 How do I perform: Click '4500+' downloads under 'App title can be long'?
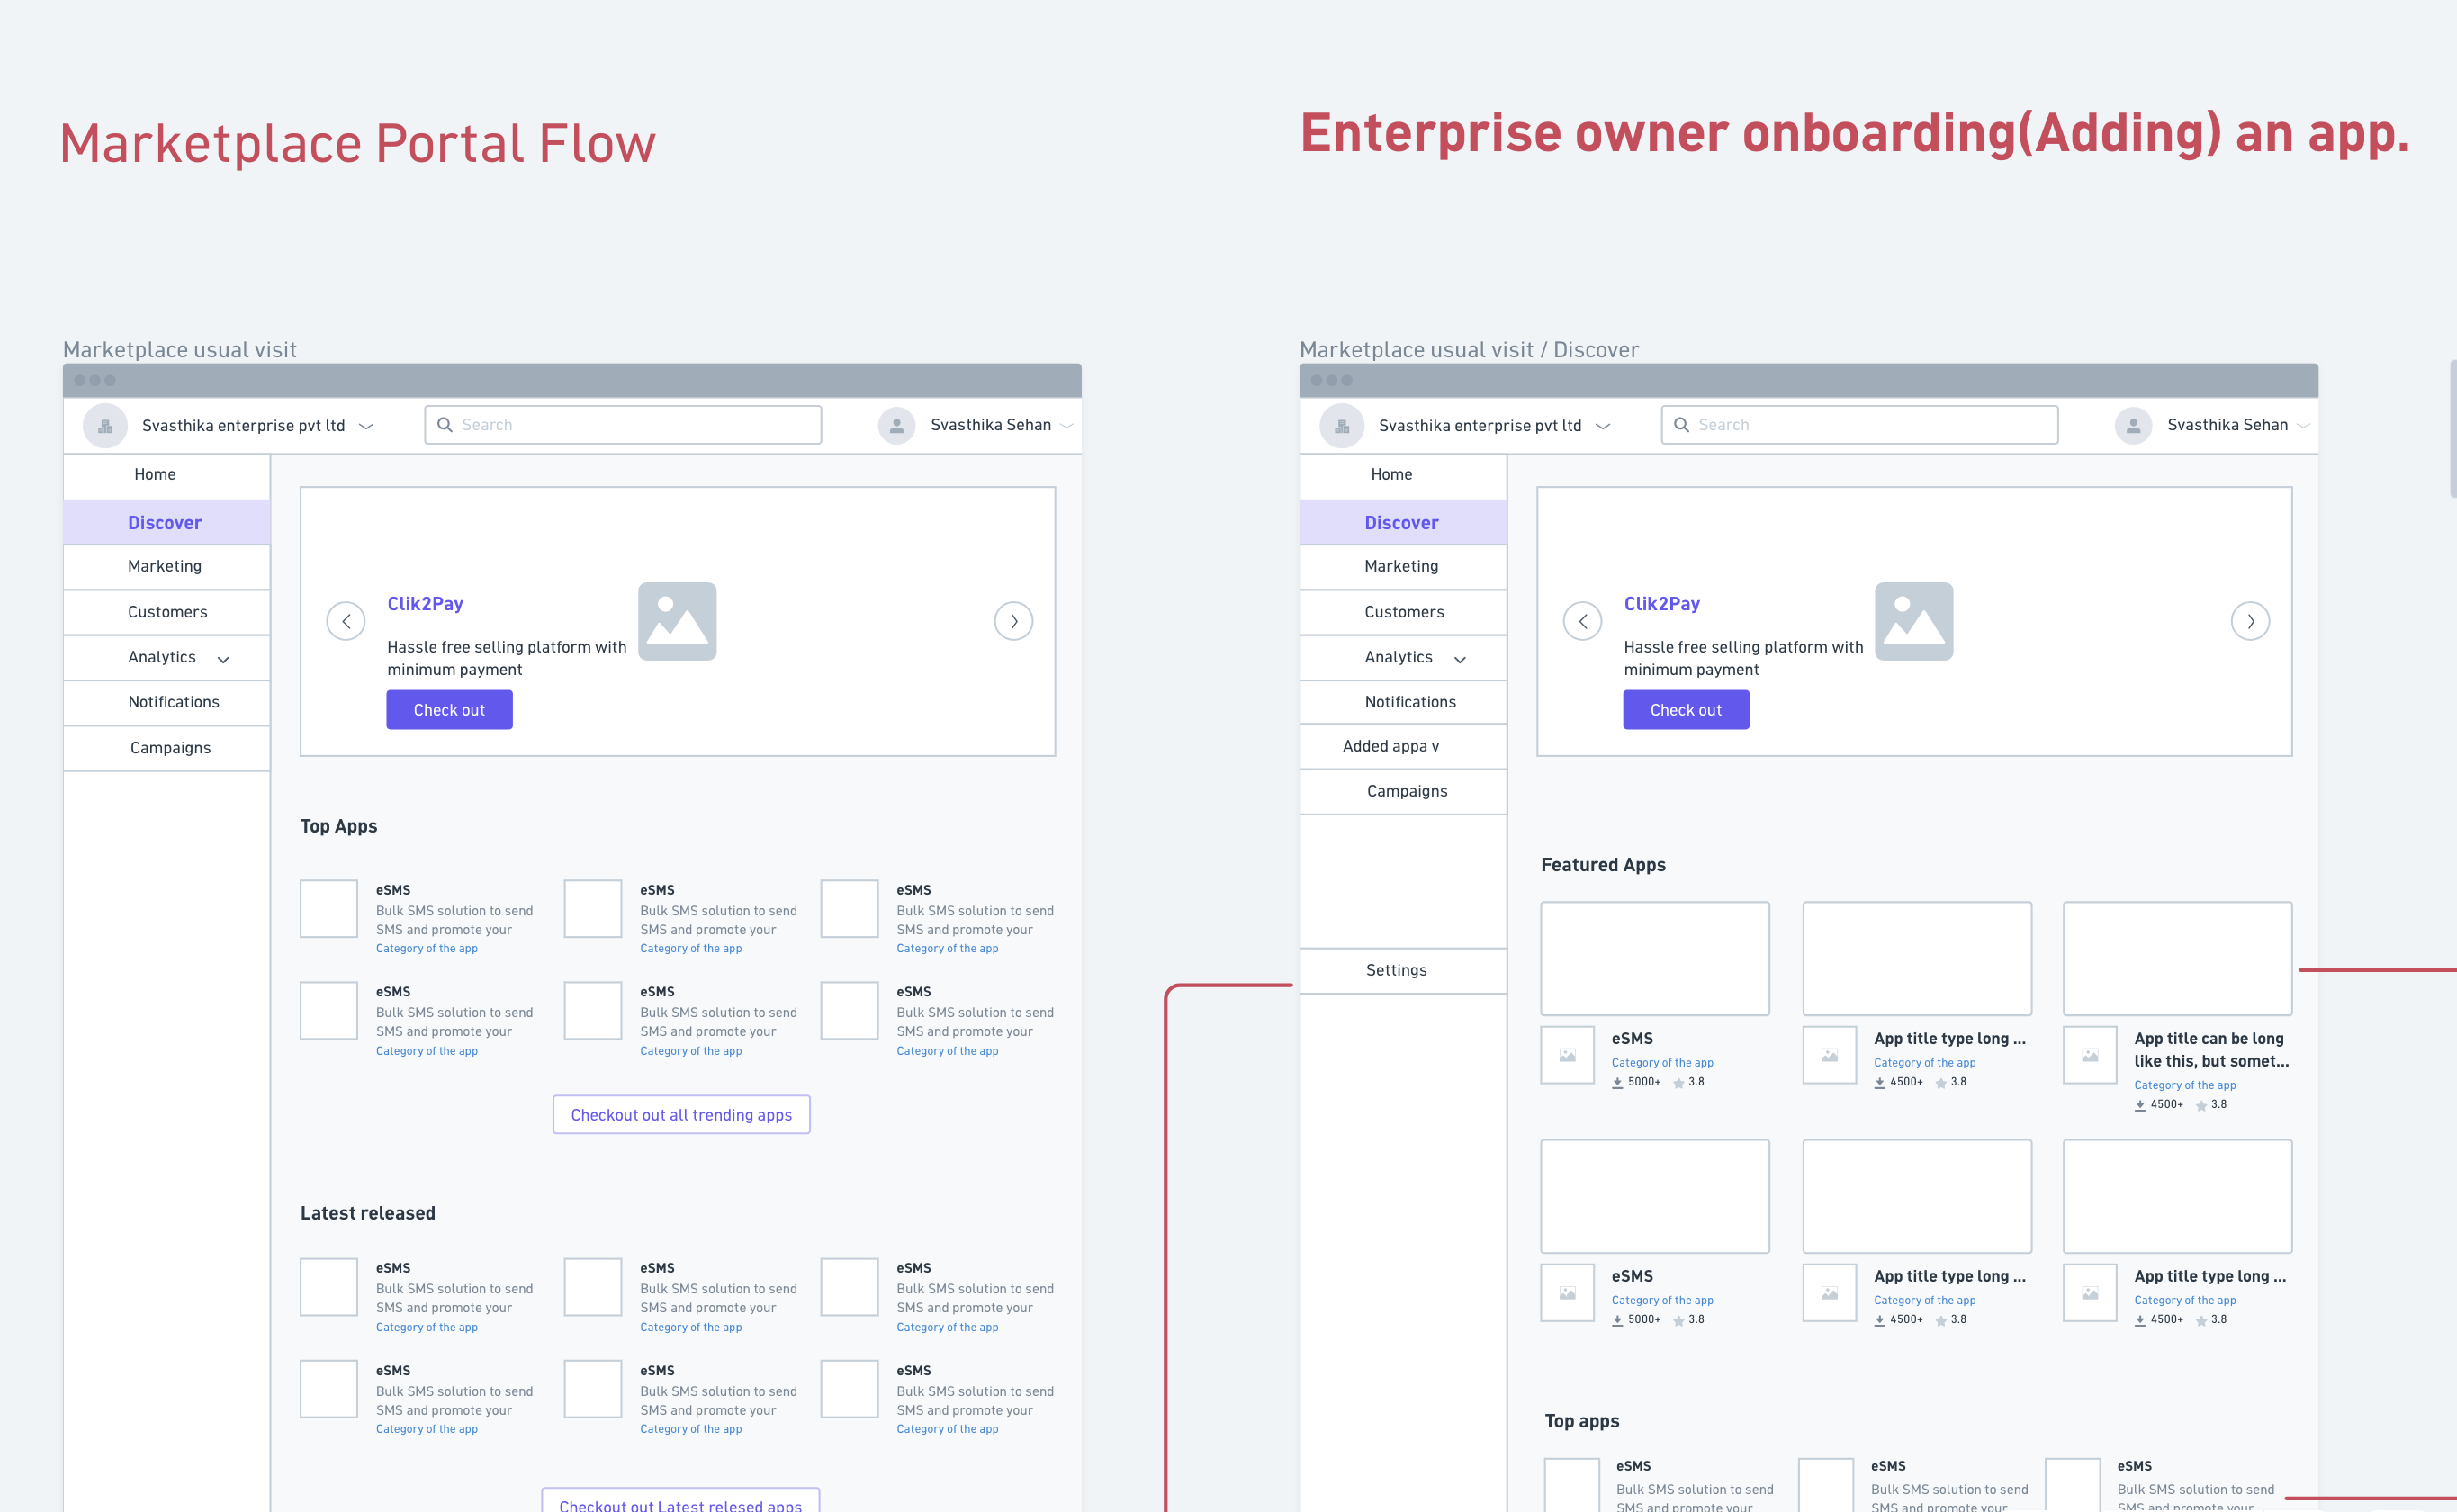point(2166,1105)
